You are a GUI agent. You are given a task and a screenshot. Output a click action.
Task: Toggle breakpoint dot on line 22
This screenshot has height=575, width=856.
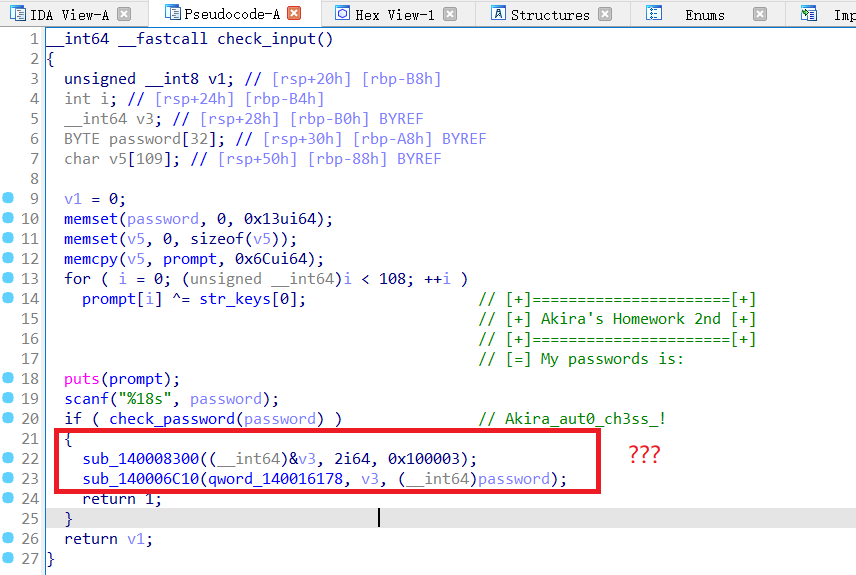coord(8,458)
